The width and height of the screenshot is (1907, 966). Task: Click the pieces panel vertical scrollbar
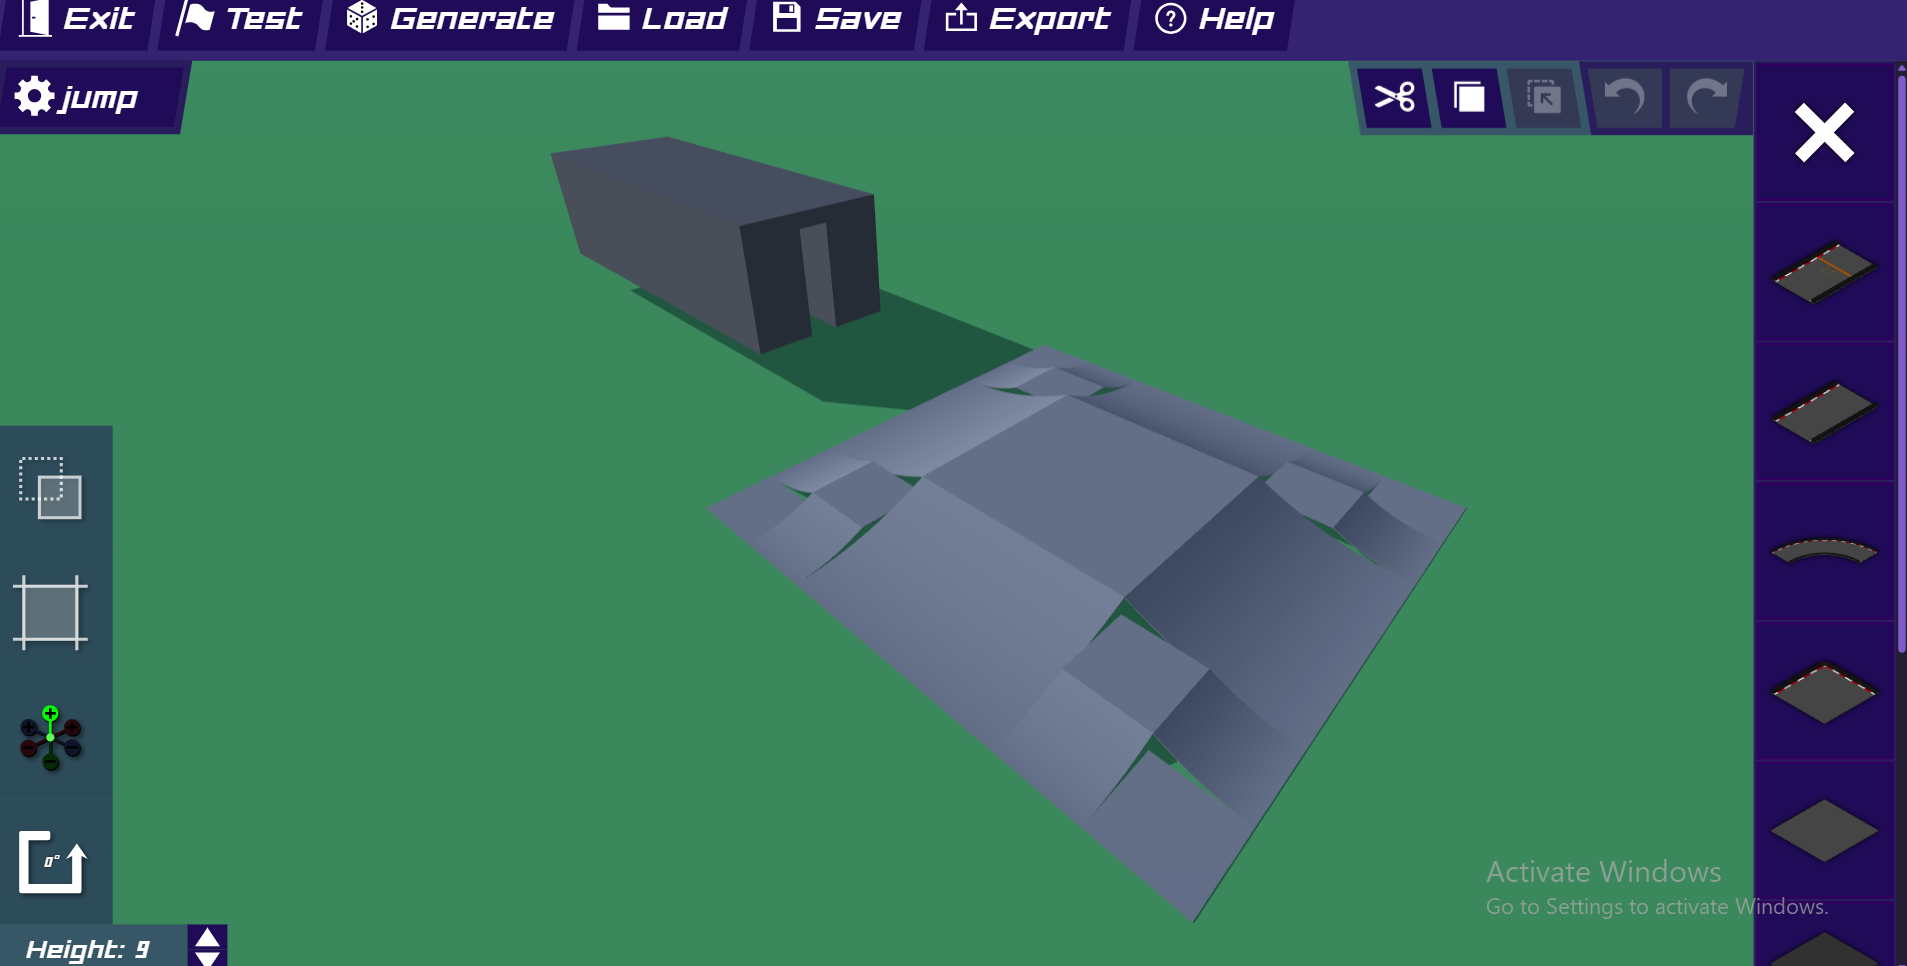click(1900, 360)
